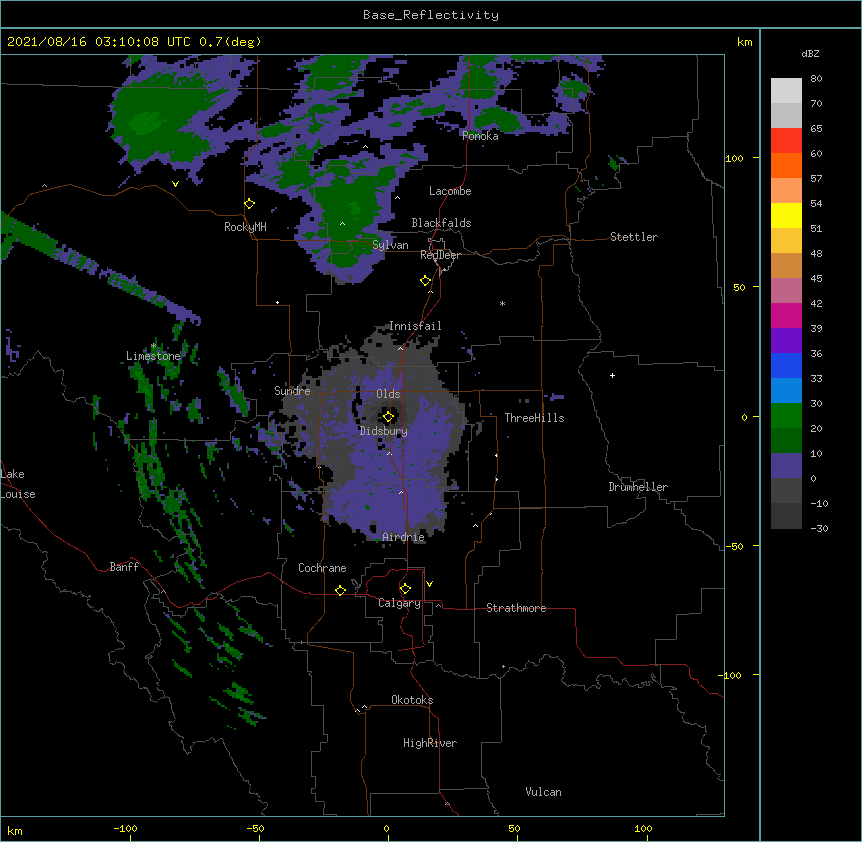Pick the yellow 54-51 dBZ legend swatch

(786, 215)
